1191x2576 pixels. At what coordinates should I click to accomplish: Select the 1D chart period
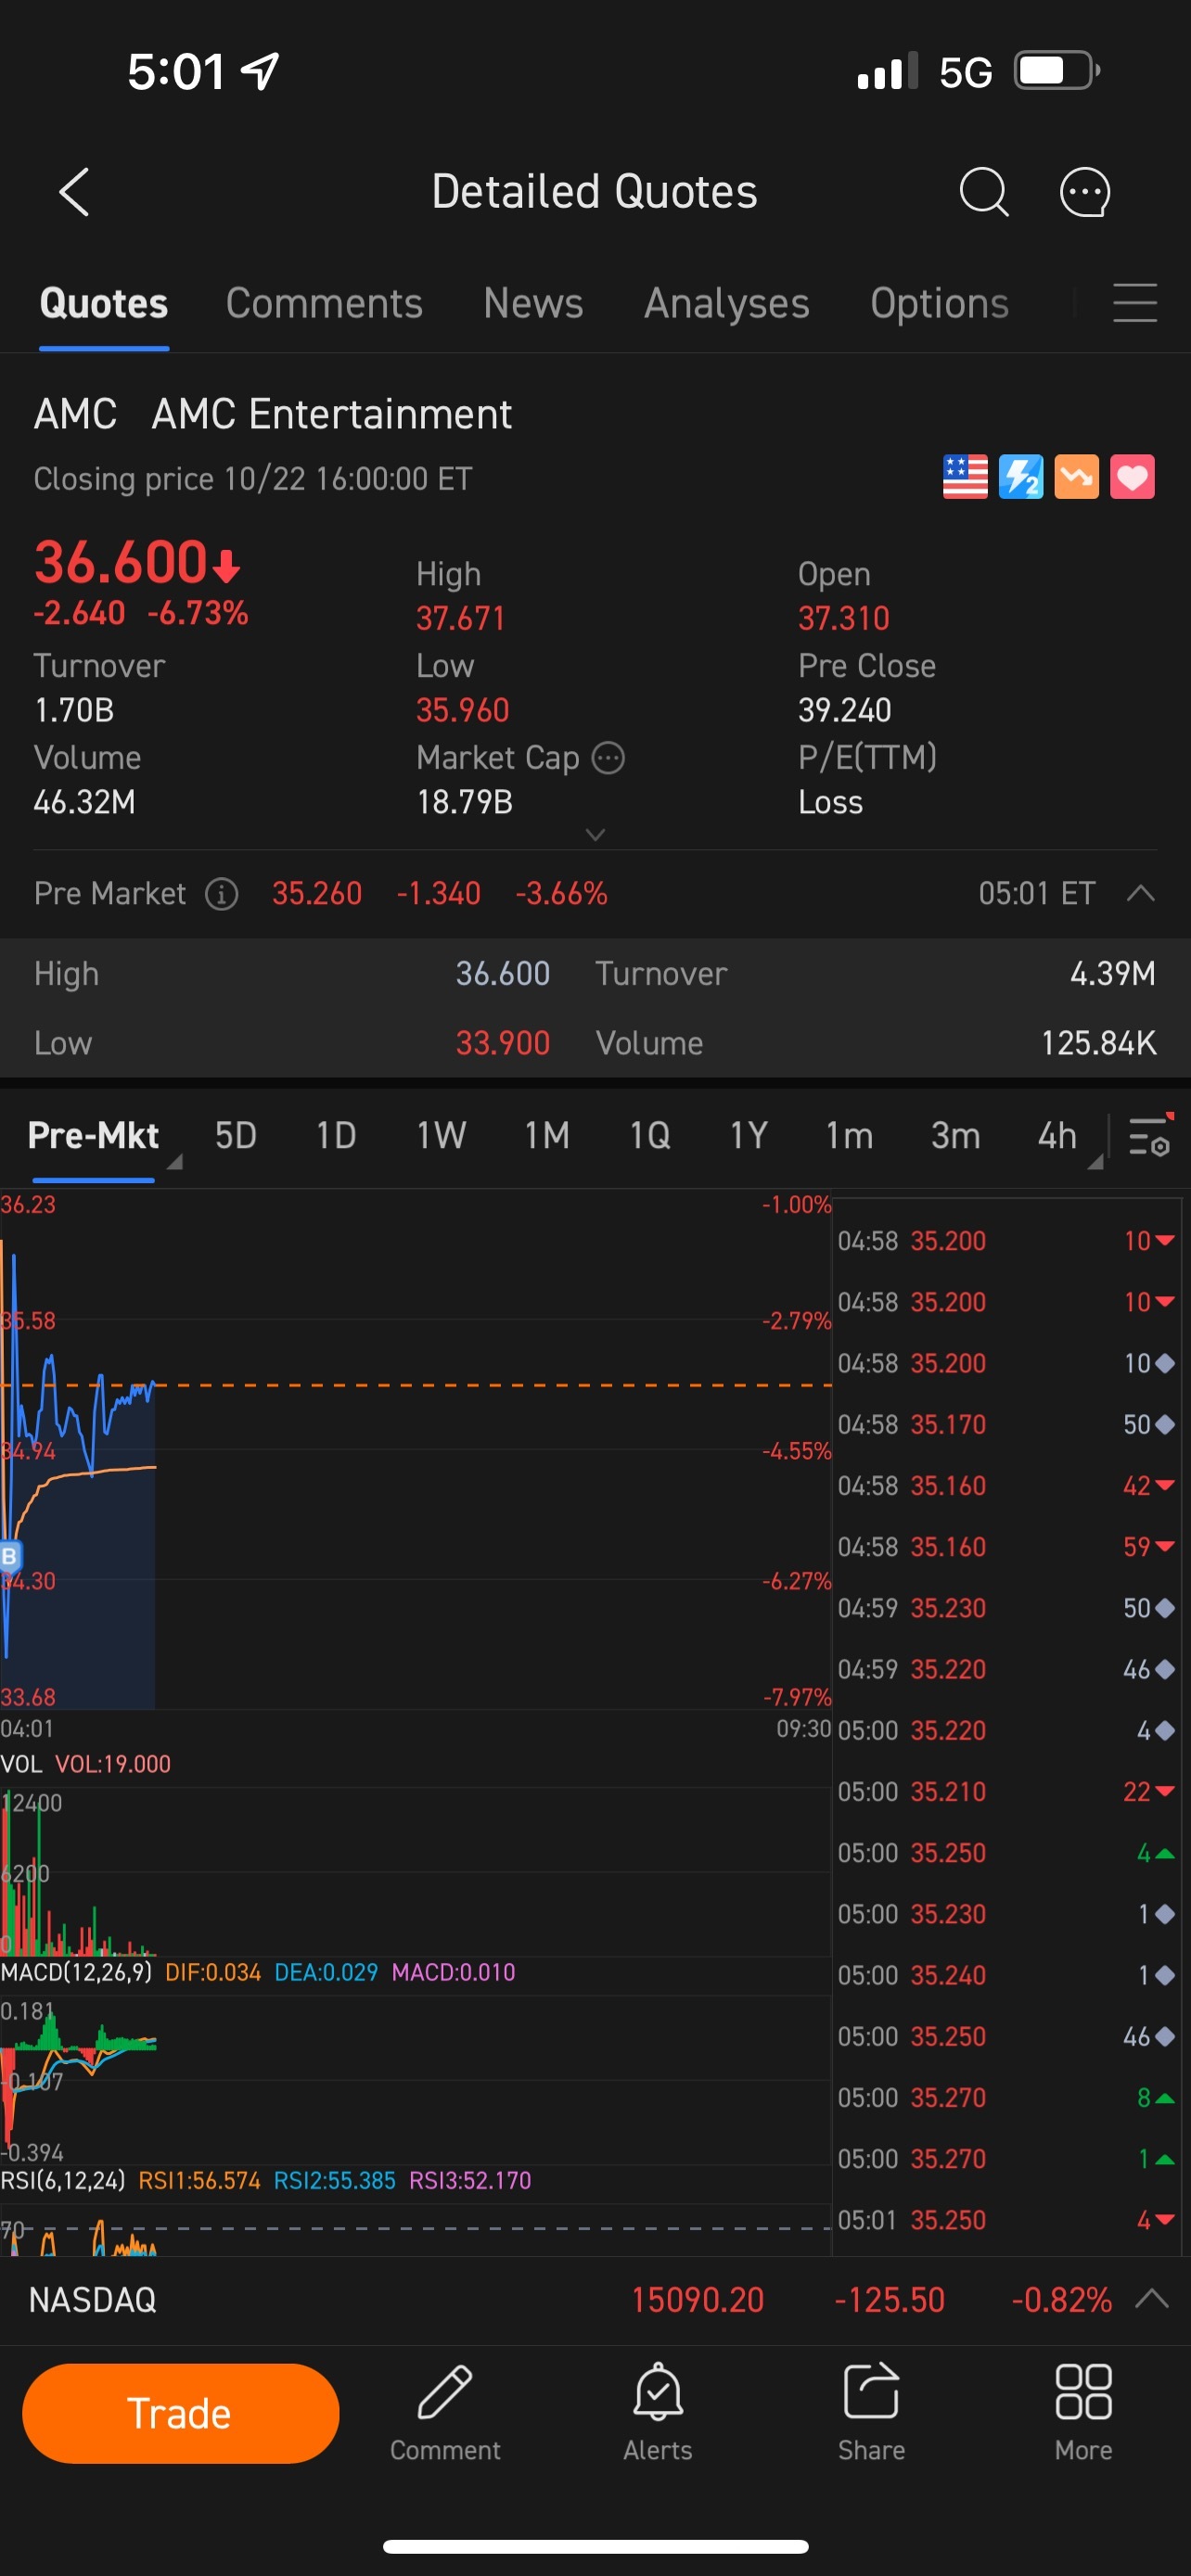pyautogui.click(x=336, y=1135)
